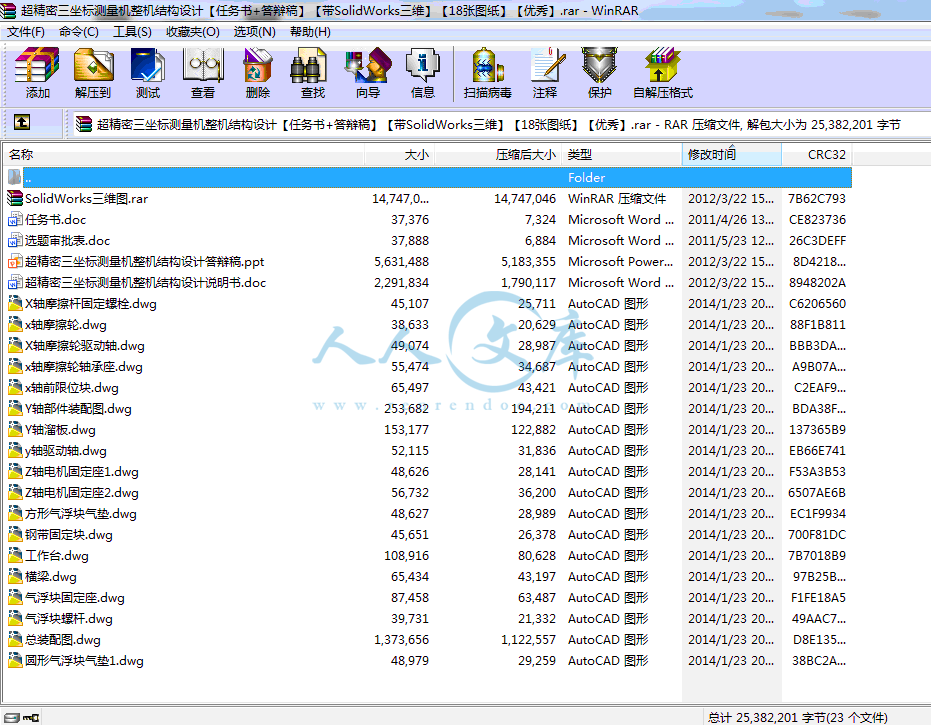Go up one folder level with the arrow
931x725 pixels.
click(x=22, y=122)
